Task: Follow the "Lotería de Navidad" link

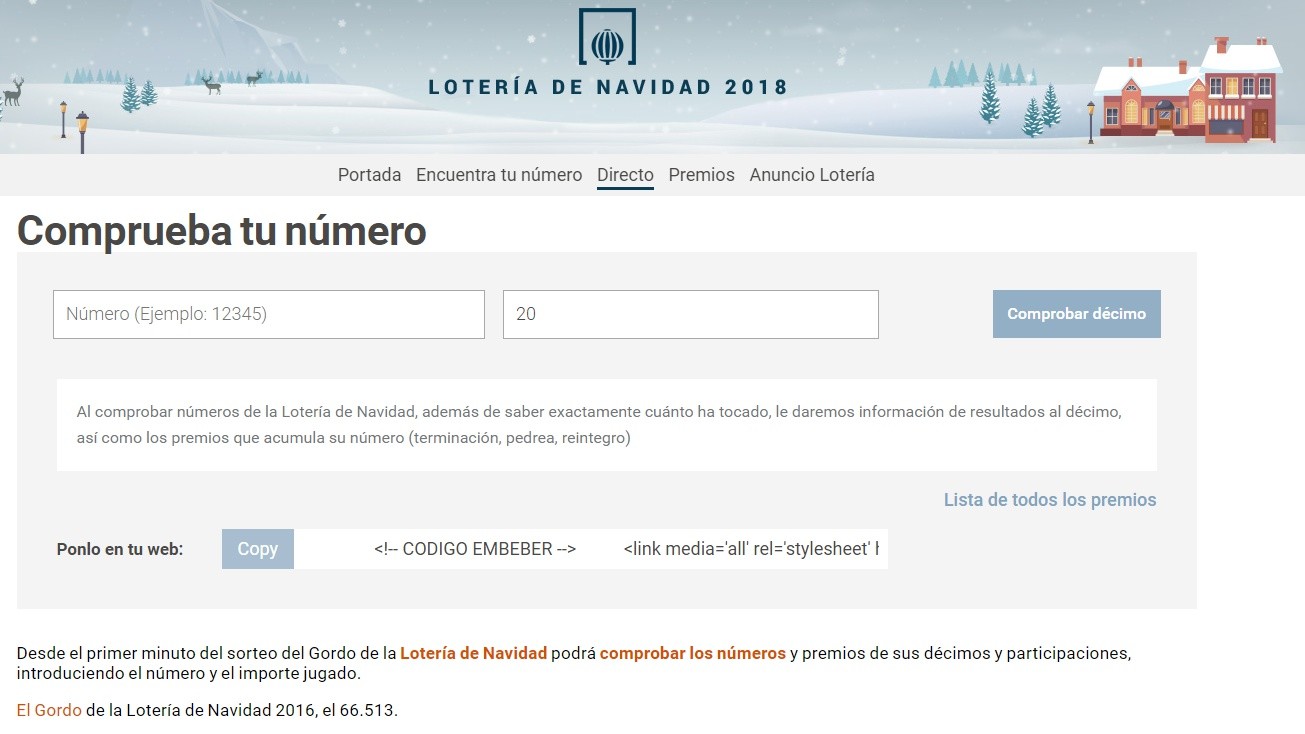Action: 473,653
